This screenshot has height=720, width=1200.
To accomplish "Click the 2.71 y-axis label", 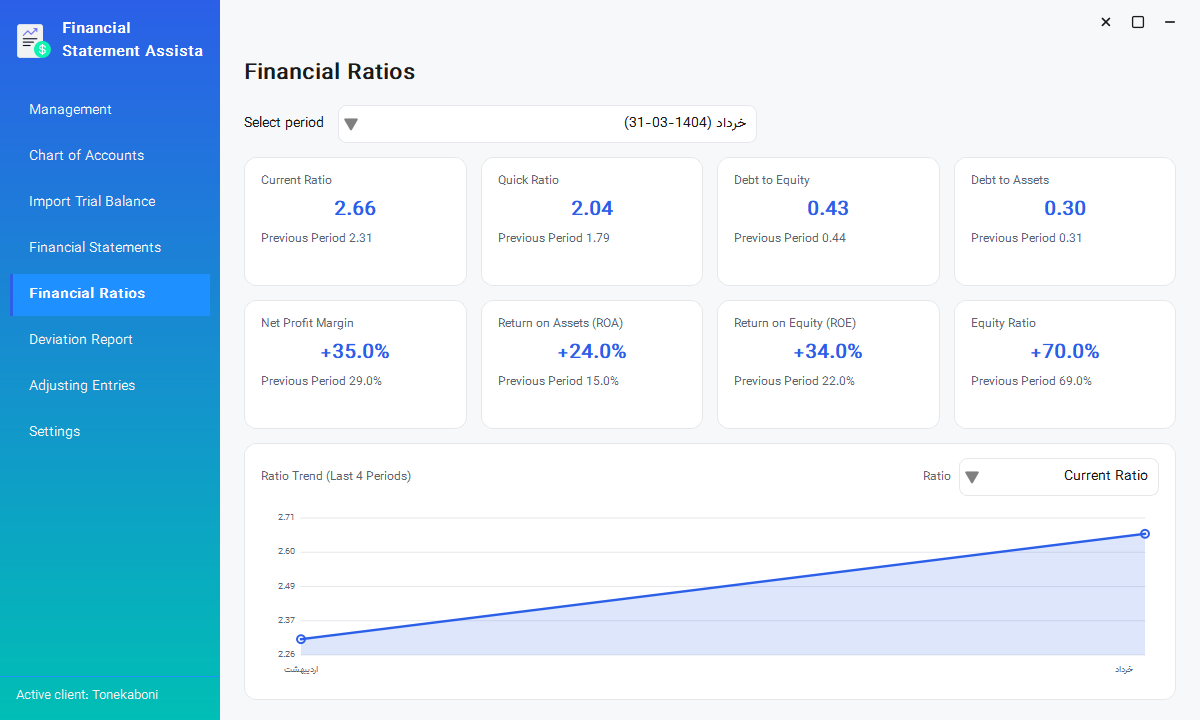I will pyautogui.click(x=286, y=517).
